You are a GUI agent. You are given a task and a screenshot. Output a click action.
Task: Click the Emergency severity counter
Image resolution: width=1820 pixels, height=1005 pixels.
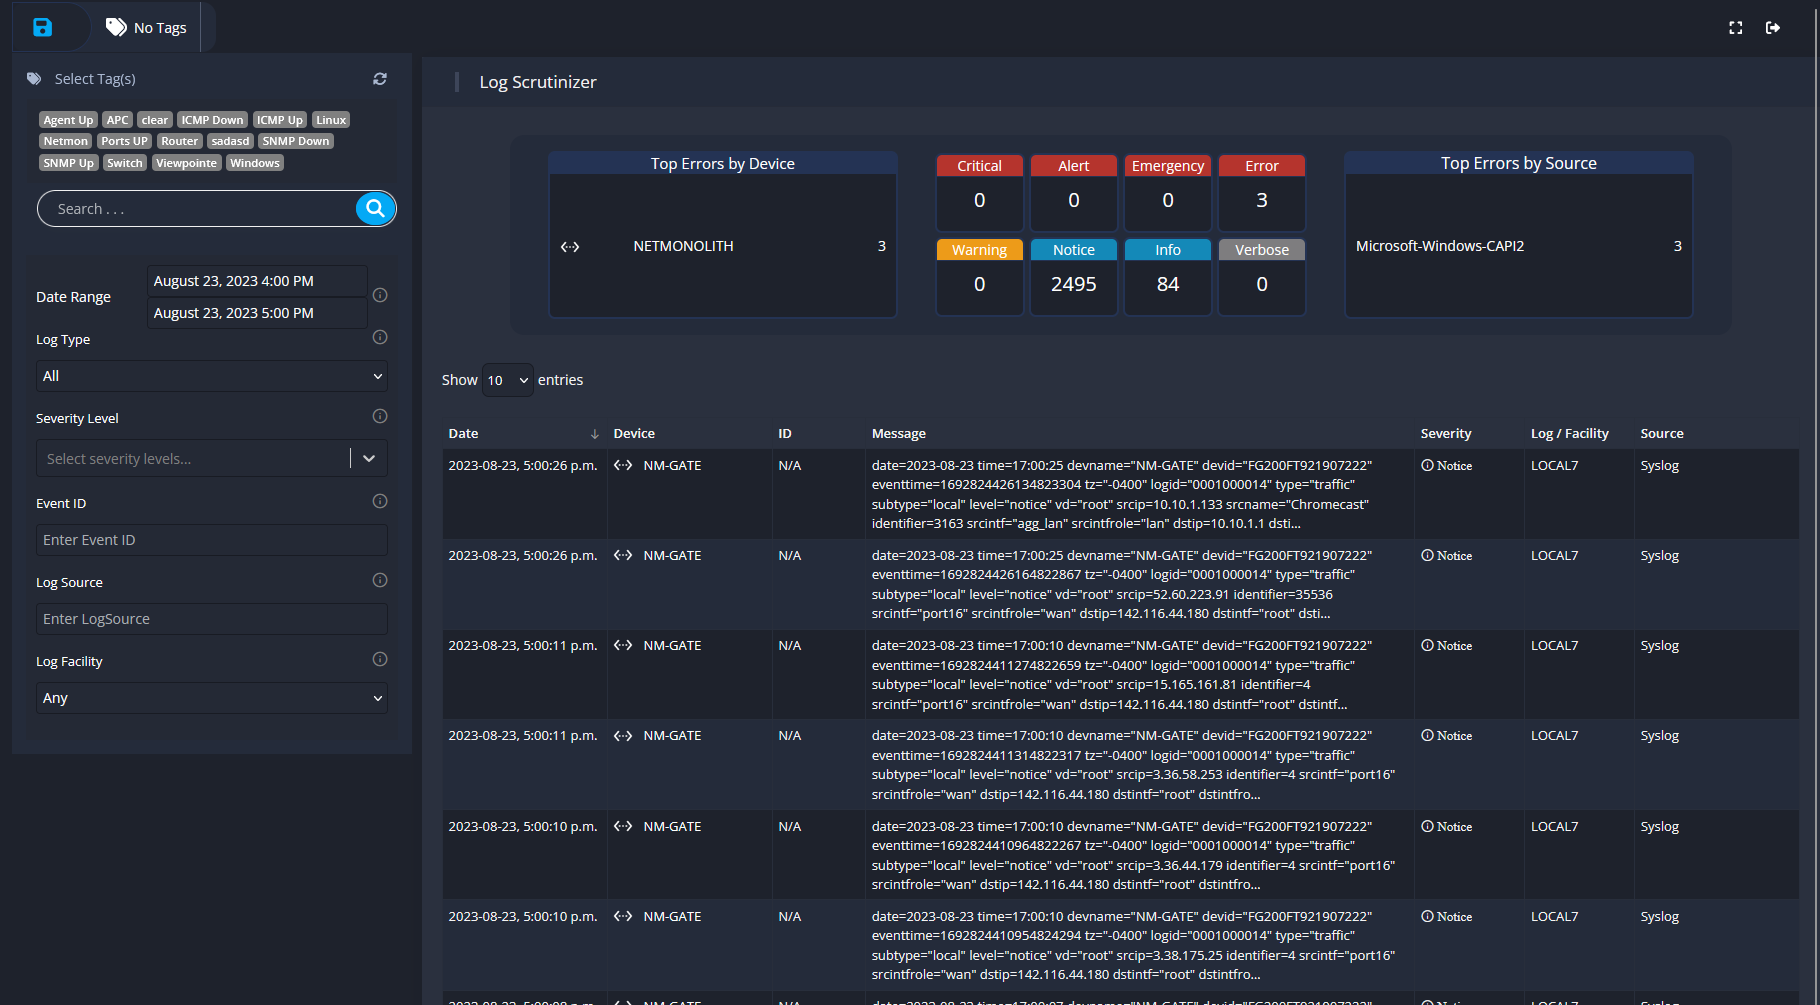[1168, 193]
